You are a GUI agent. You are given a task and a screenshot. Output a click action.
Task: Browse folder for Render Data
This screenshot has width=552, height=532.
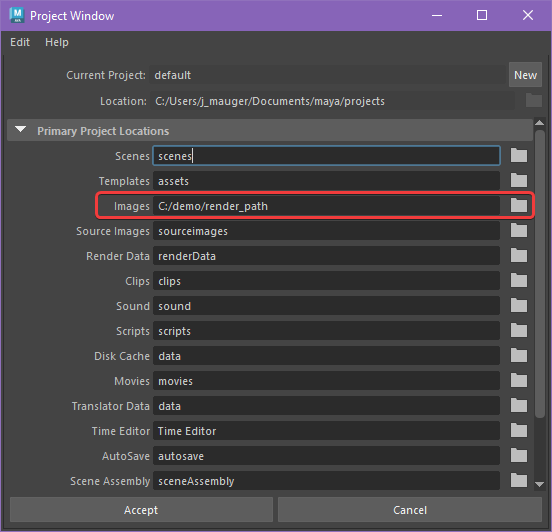point(519,255)
